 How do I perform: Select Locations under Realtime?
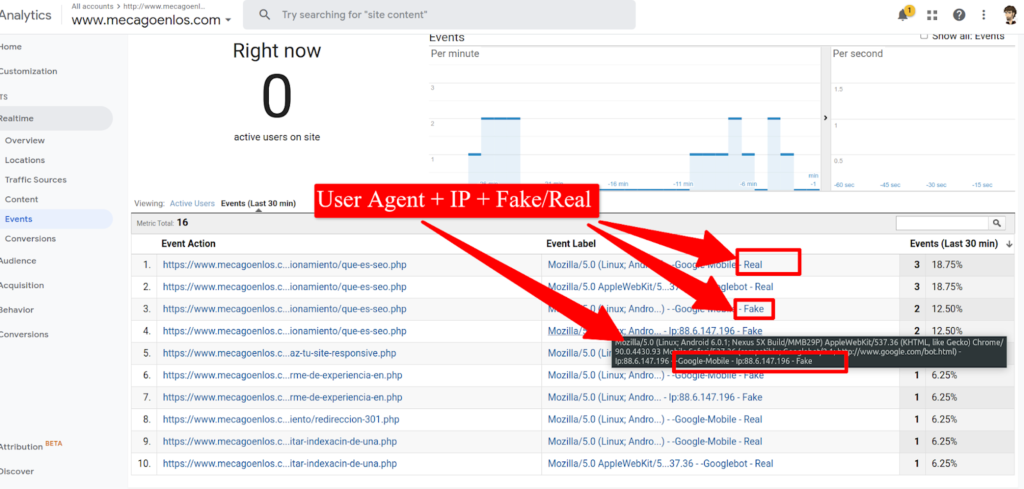25,160
